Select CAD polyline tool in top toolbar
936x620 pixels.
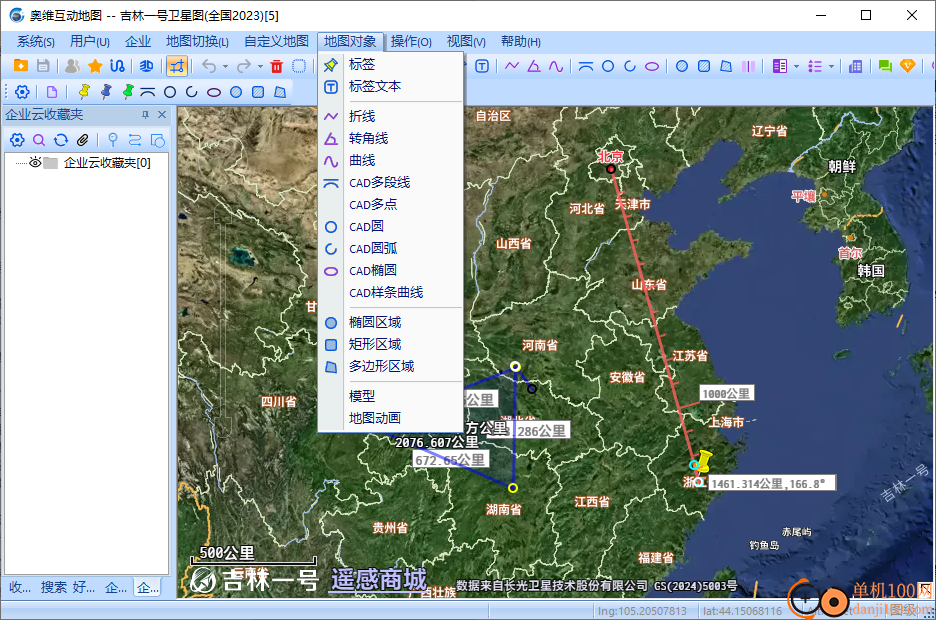tap(586, 66)
